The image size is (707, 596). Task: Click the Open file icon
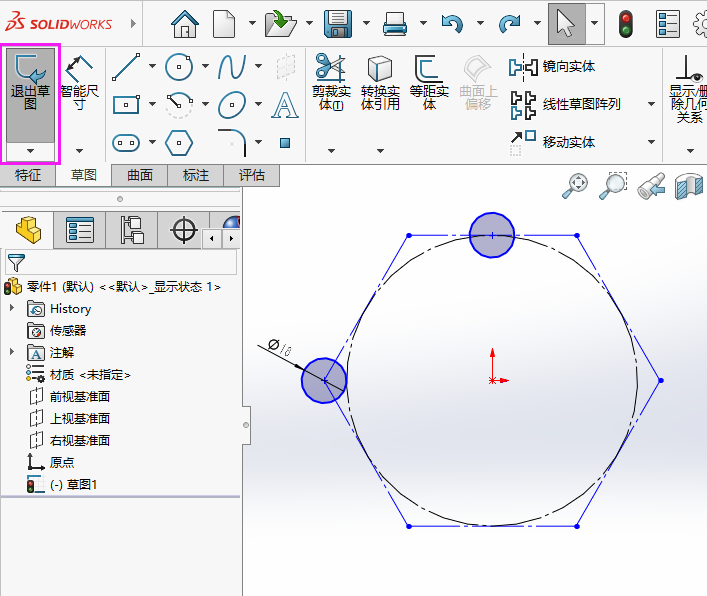pyautogui.click(x=280, y=23)
